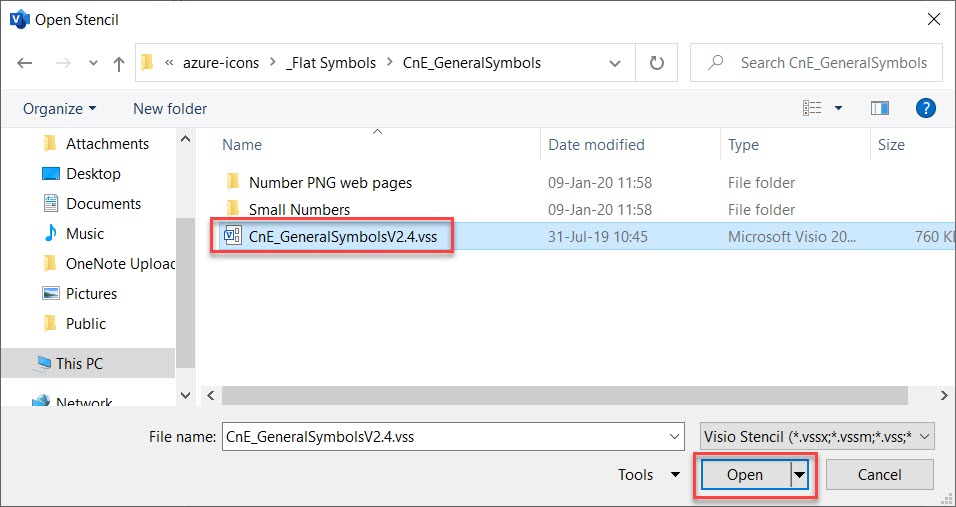
Task: Click the New folder button
Action: [170, 108]
